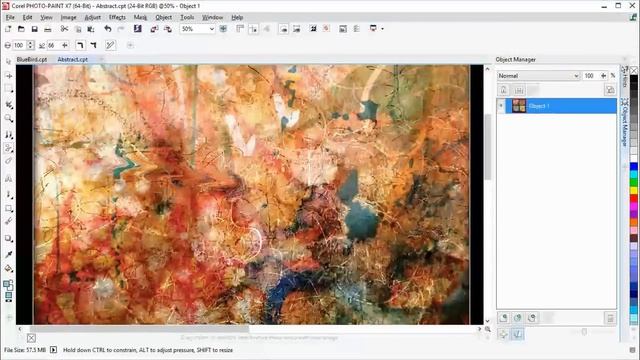The image size is (640, 360).
Task: Open the Hints docker tab
Action: click(x=624, y=77)
